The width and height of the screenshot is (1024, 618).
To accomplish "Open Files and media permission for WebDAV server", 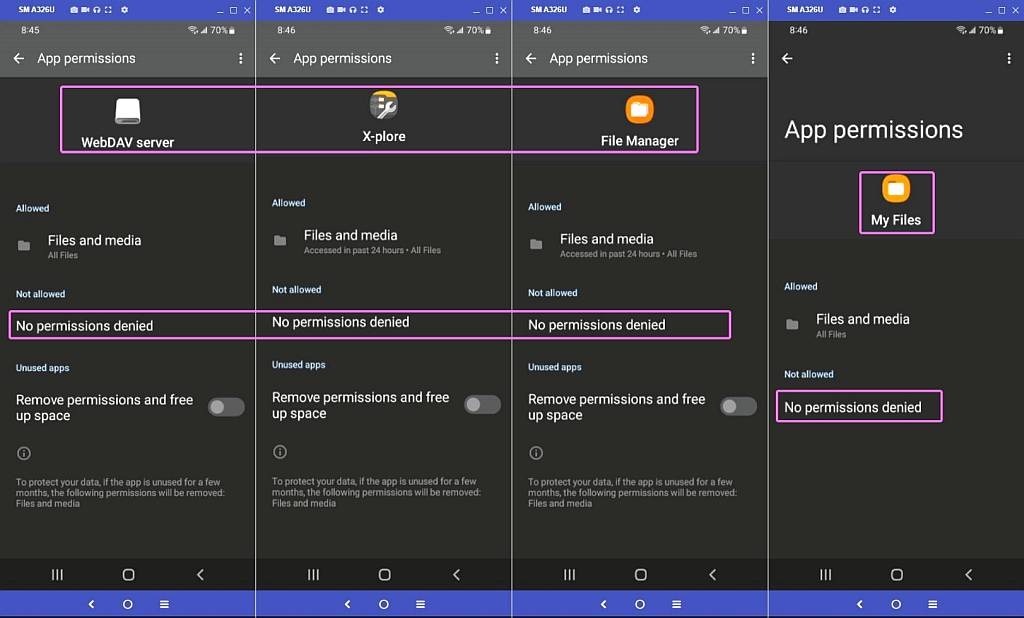I will point(128,246).
